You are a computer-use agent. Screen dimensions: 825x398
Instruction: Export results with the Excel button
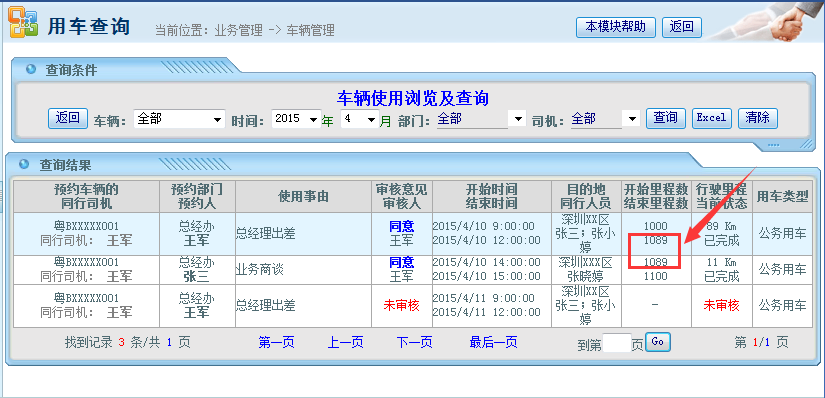[711, 118]
